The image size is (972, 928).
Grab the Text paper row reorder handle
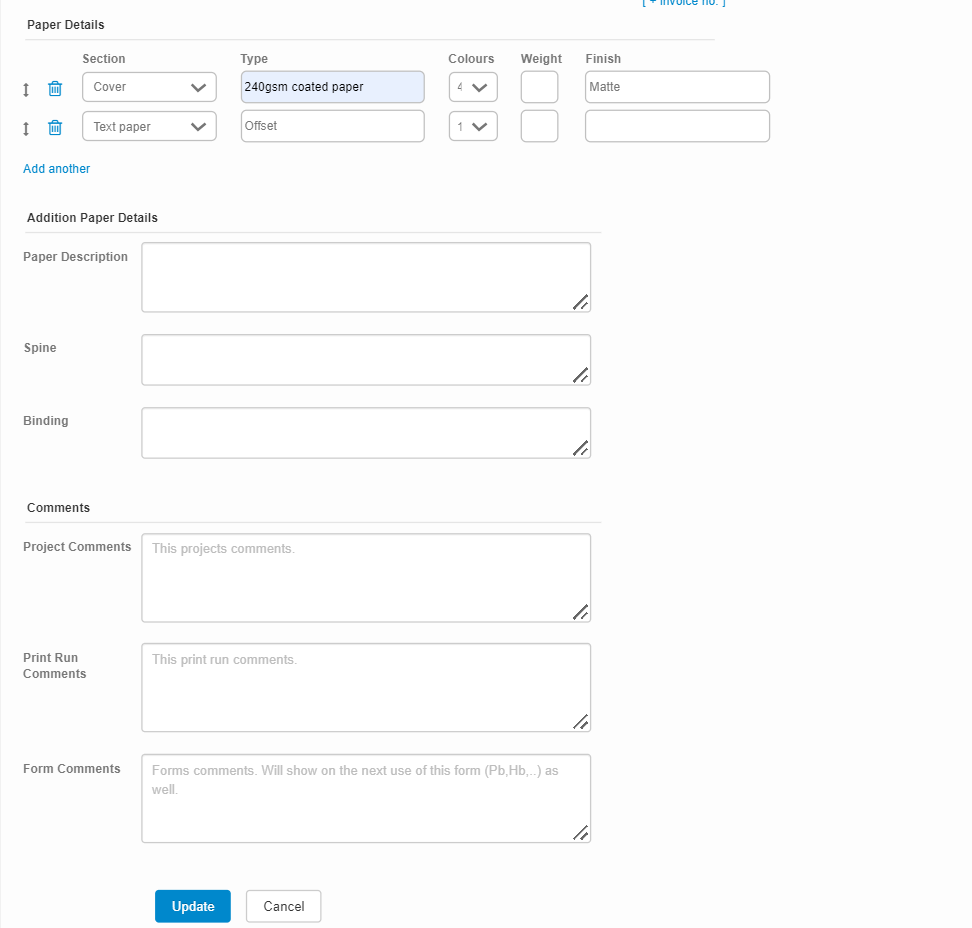26,129
